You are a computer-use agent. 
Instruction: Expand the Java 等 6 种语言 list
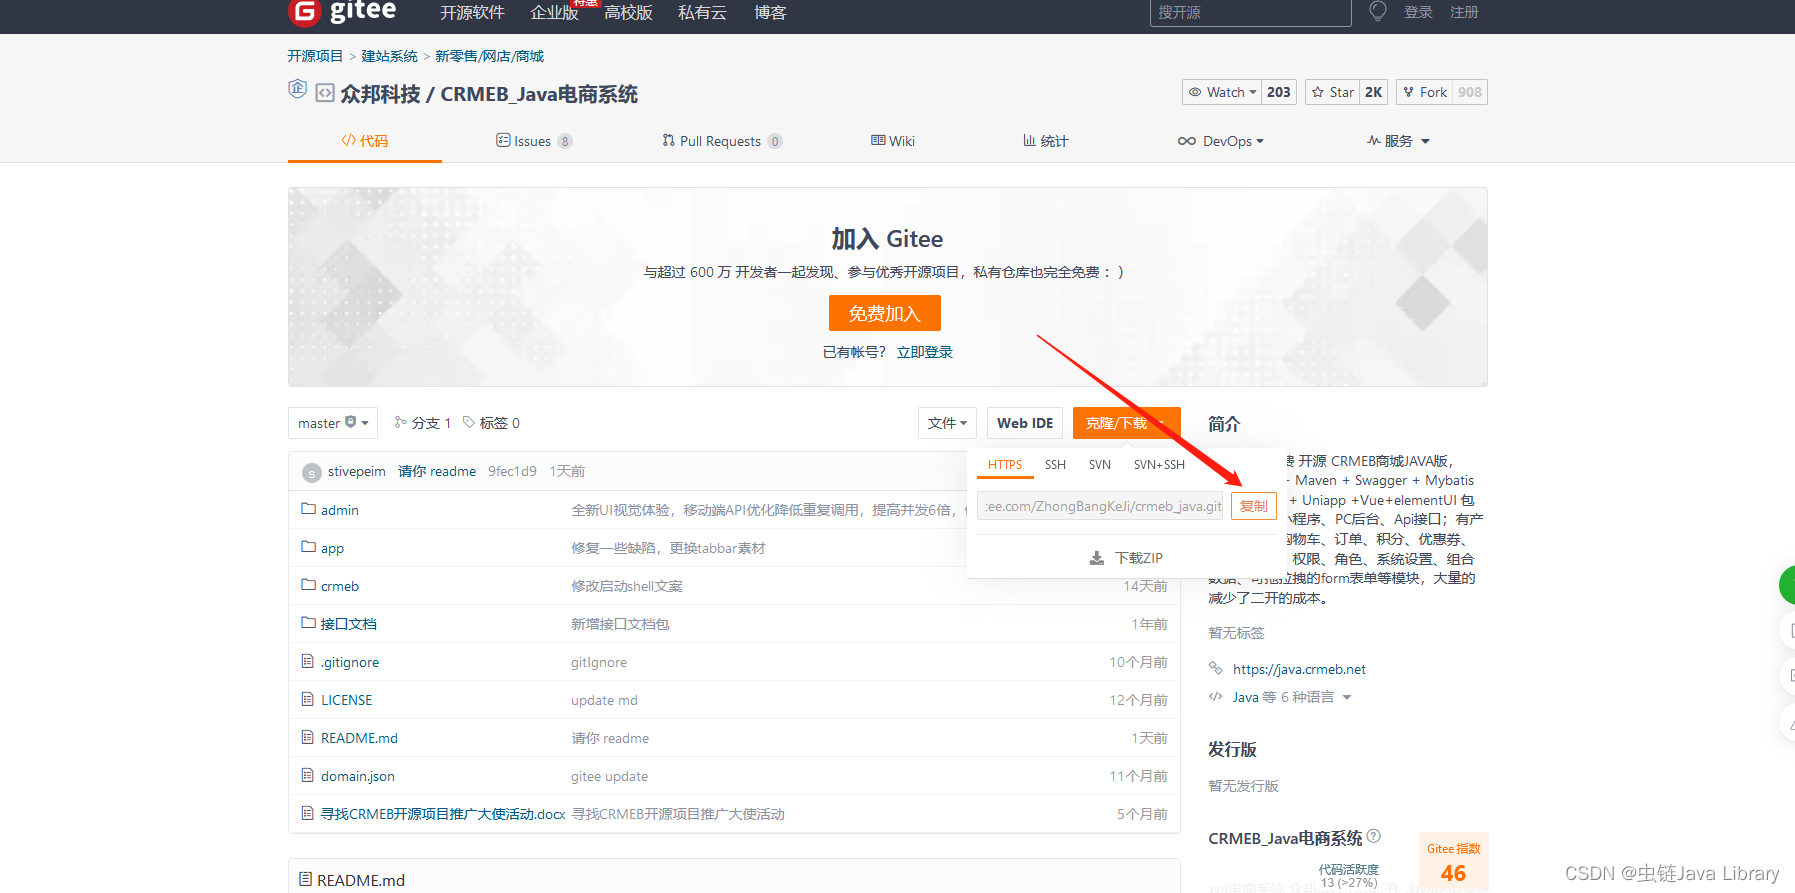[1292, 697]
